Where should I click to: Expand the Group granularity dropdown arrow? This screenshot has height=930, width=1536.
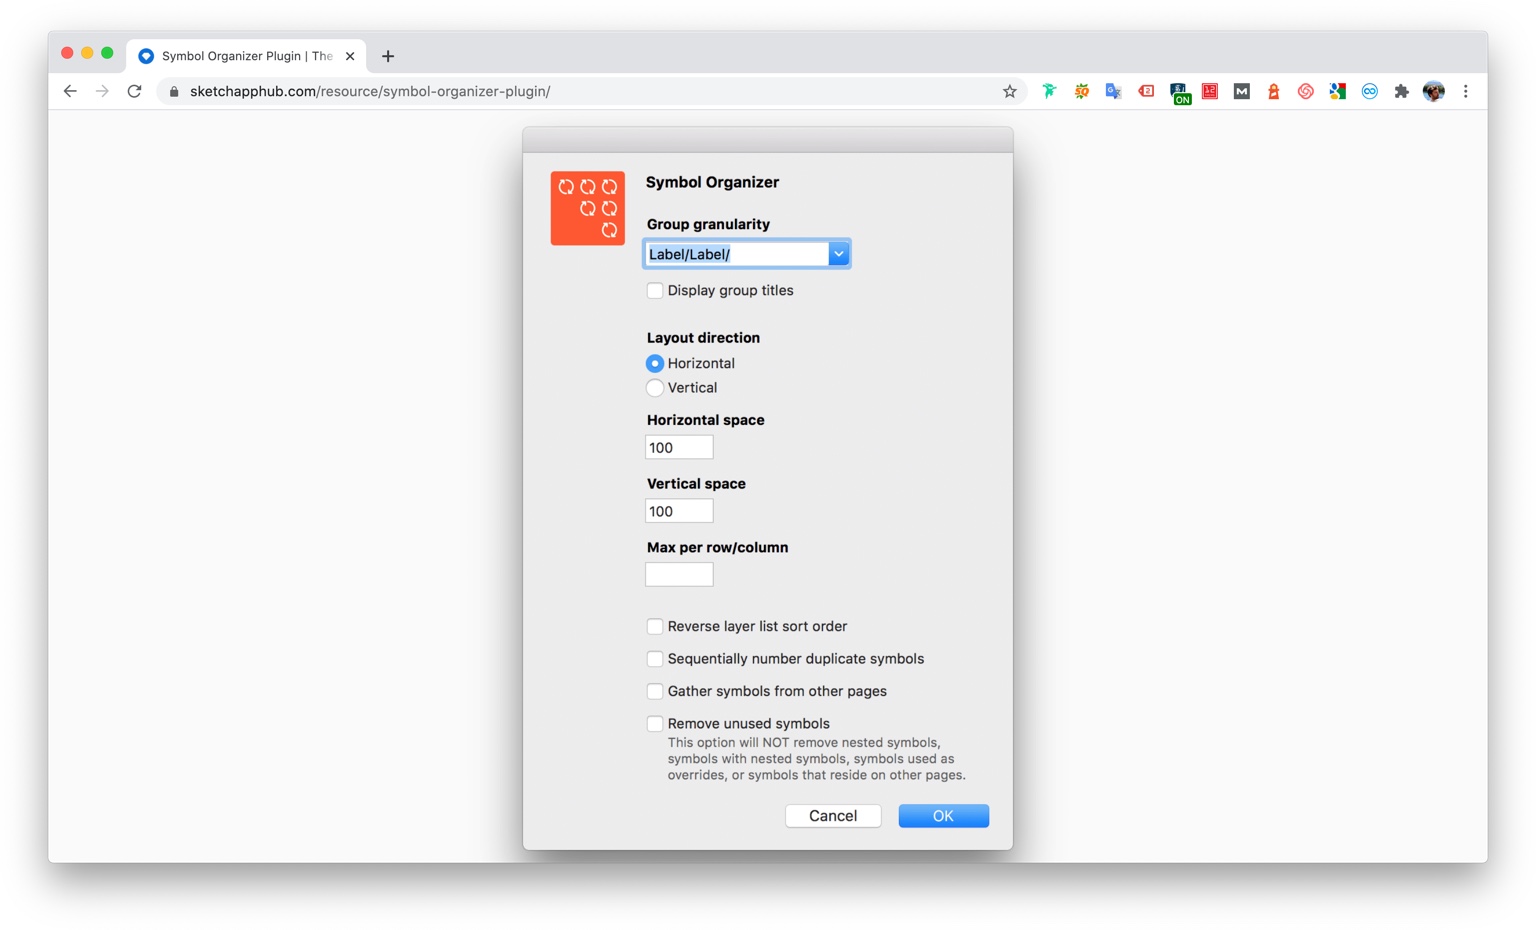coord(839,254)
